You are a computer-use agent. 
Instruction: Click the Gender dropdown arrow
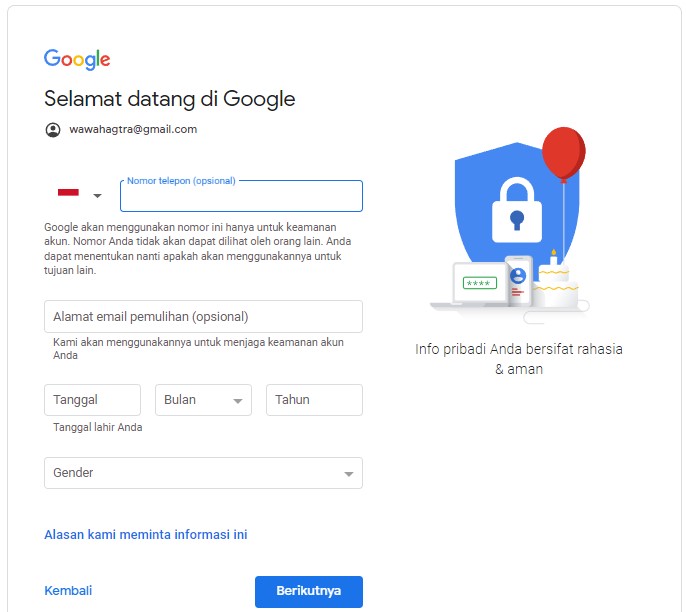coord(348,474)
